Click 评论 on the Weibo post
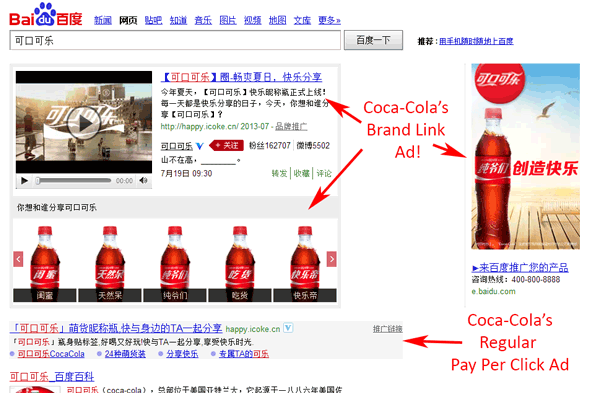600x393 pixels. point(324,173)
